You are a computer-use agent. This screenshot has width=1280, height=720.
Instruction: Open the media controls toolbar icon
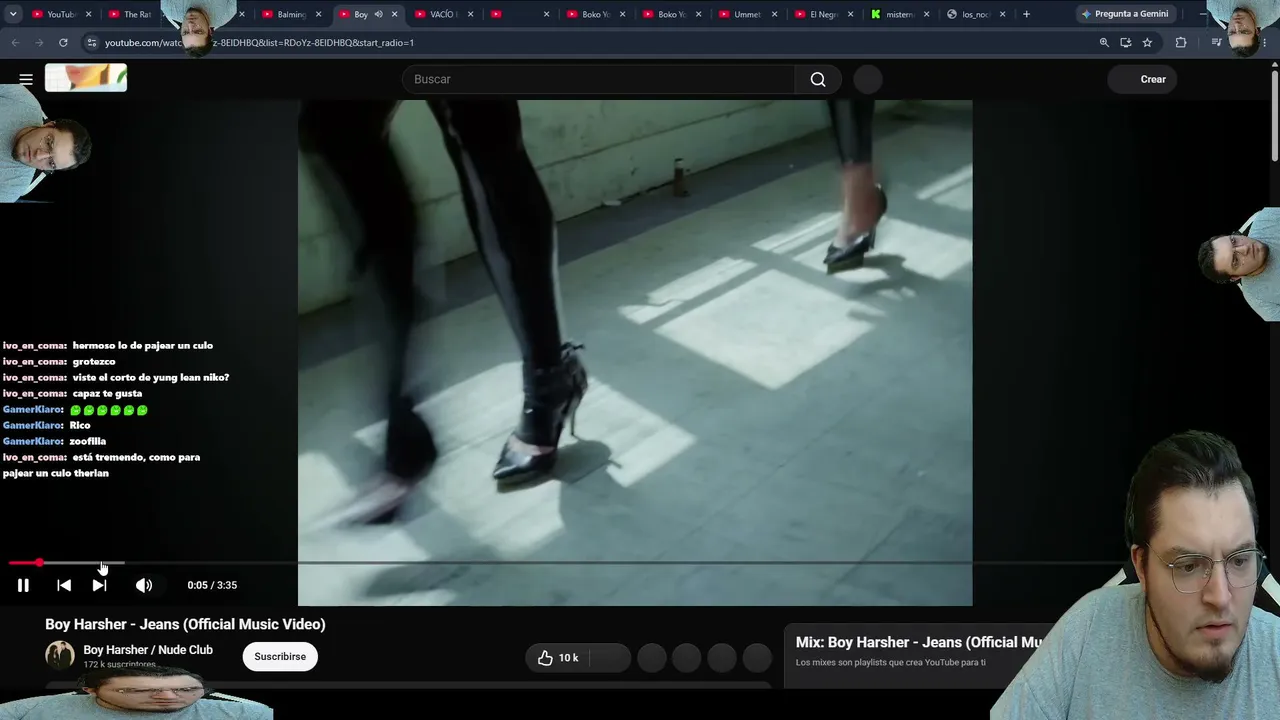1216,43
